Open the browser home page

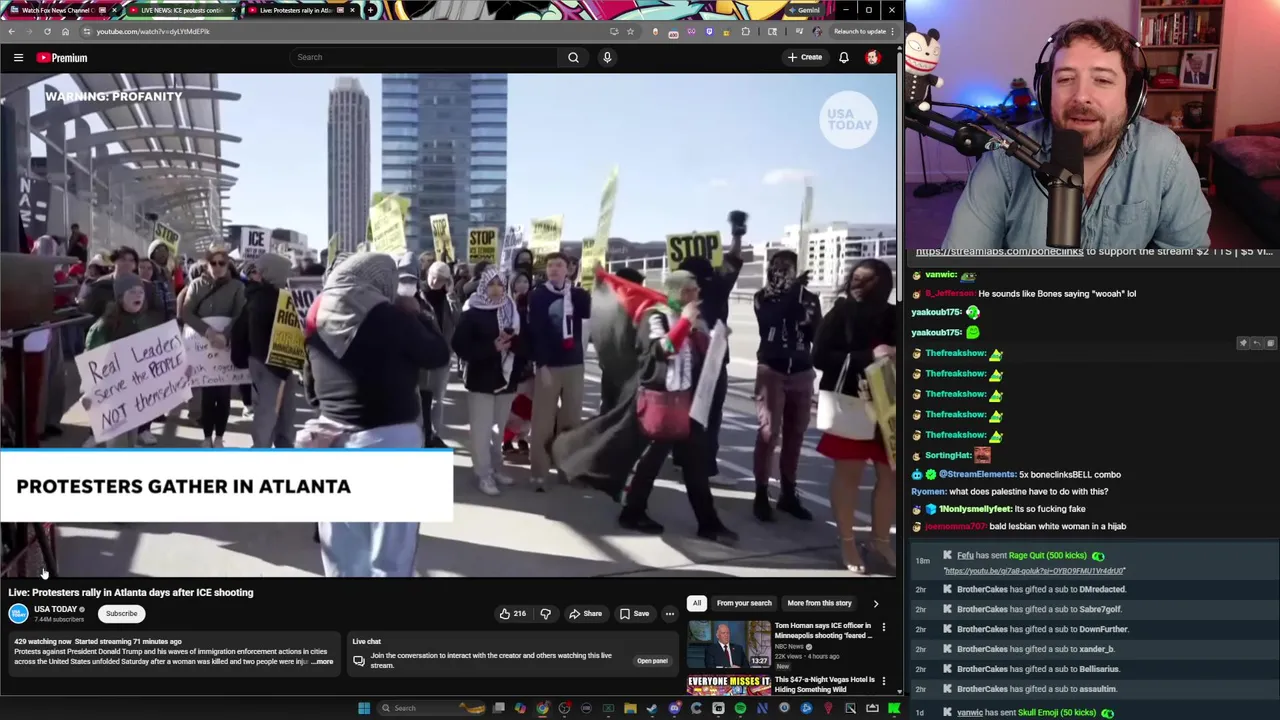point(65,31)
